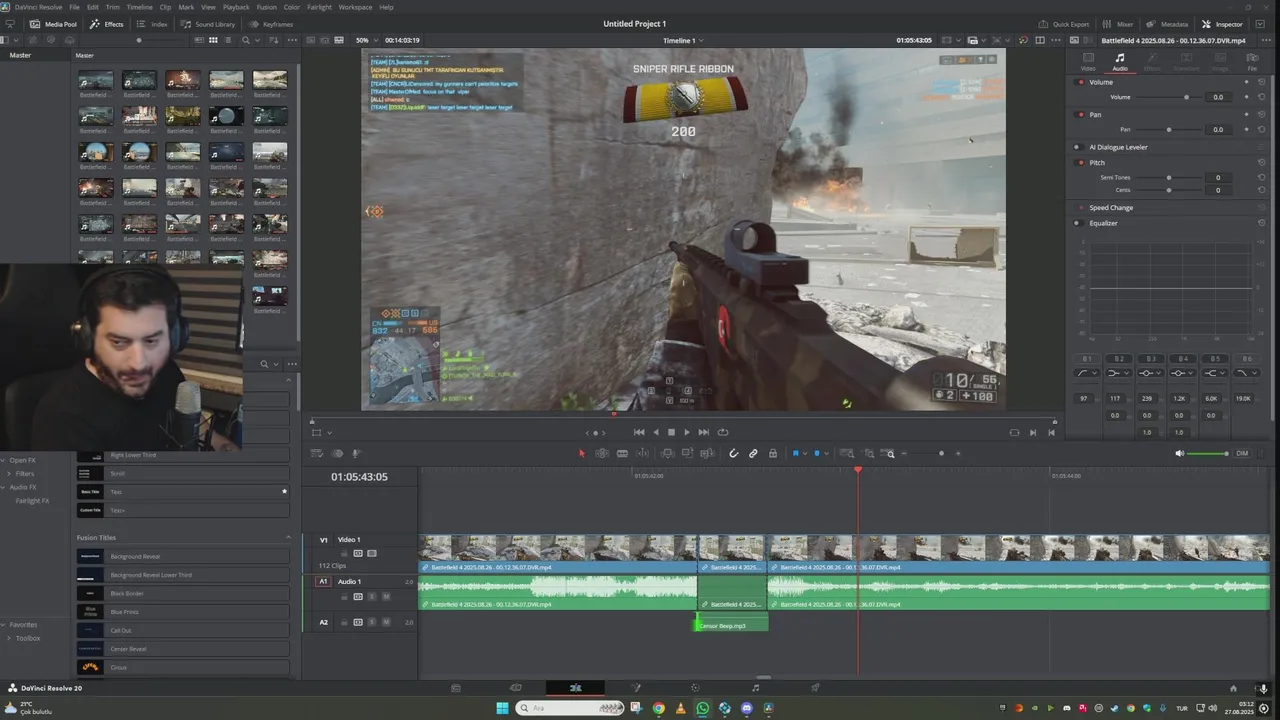Expand the Open FX tree item
Screen dimensions: 1280x720
[4, 460]
